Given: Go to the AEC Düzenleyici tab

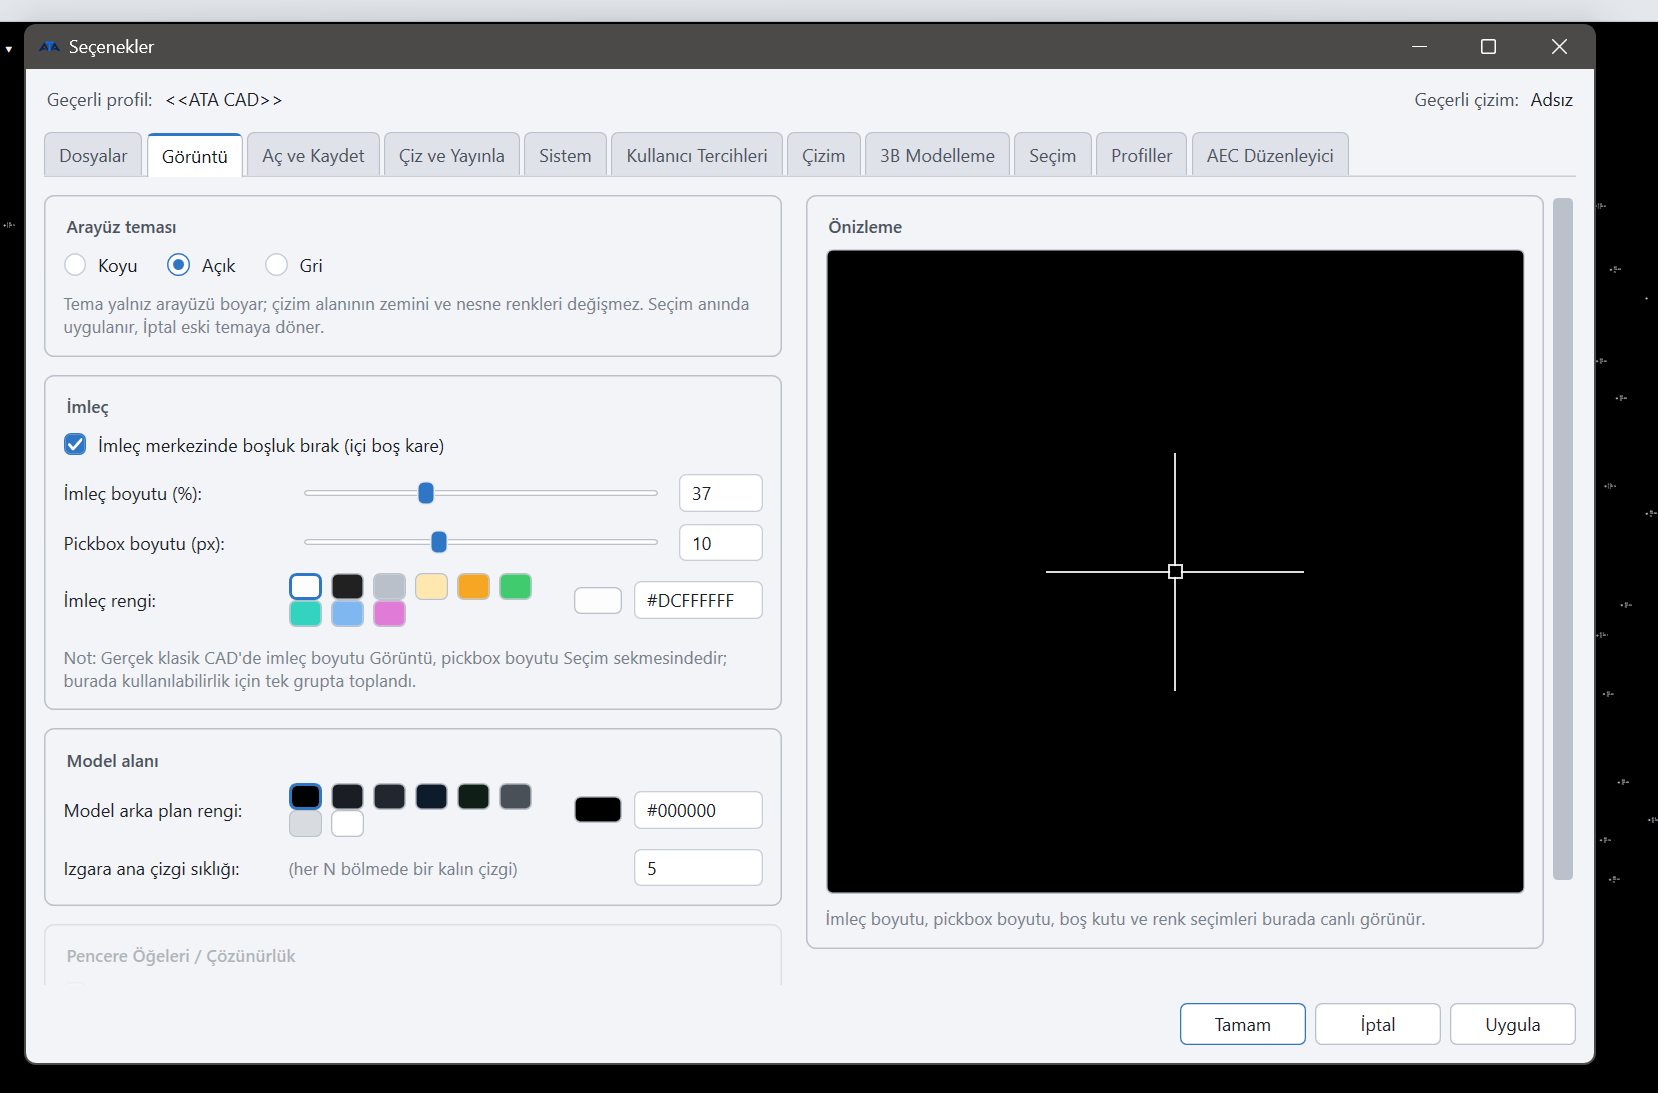Looking at the screenshot, I should point(1270,155).
